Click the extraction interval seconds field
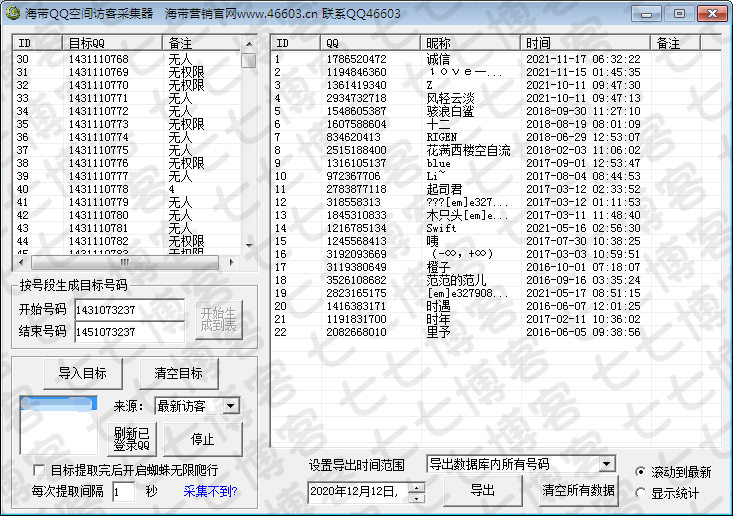 point(123,492)
